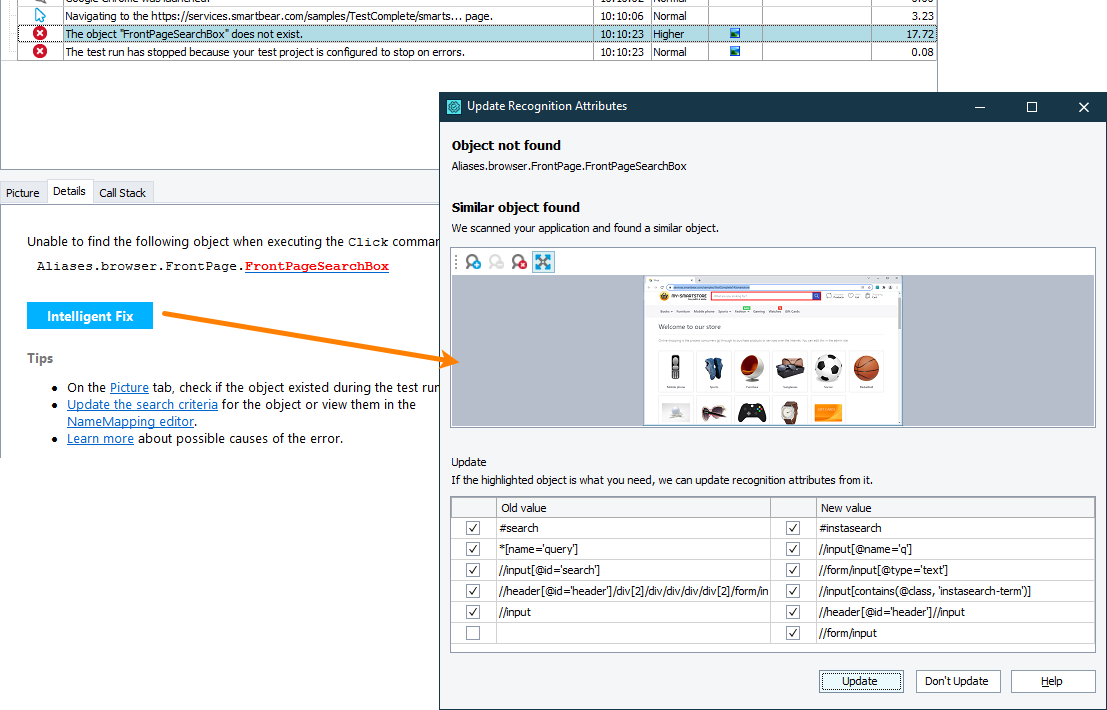Click the Learn more link

[100, 438]
